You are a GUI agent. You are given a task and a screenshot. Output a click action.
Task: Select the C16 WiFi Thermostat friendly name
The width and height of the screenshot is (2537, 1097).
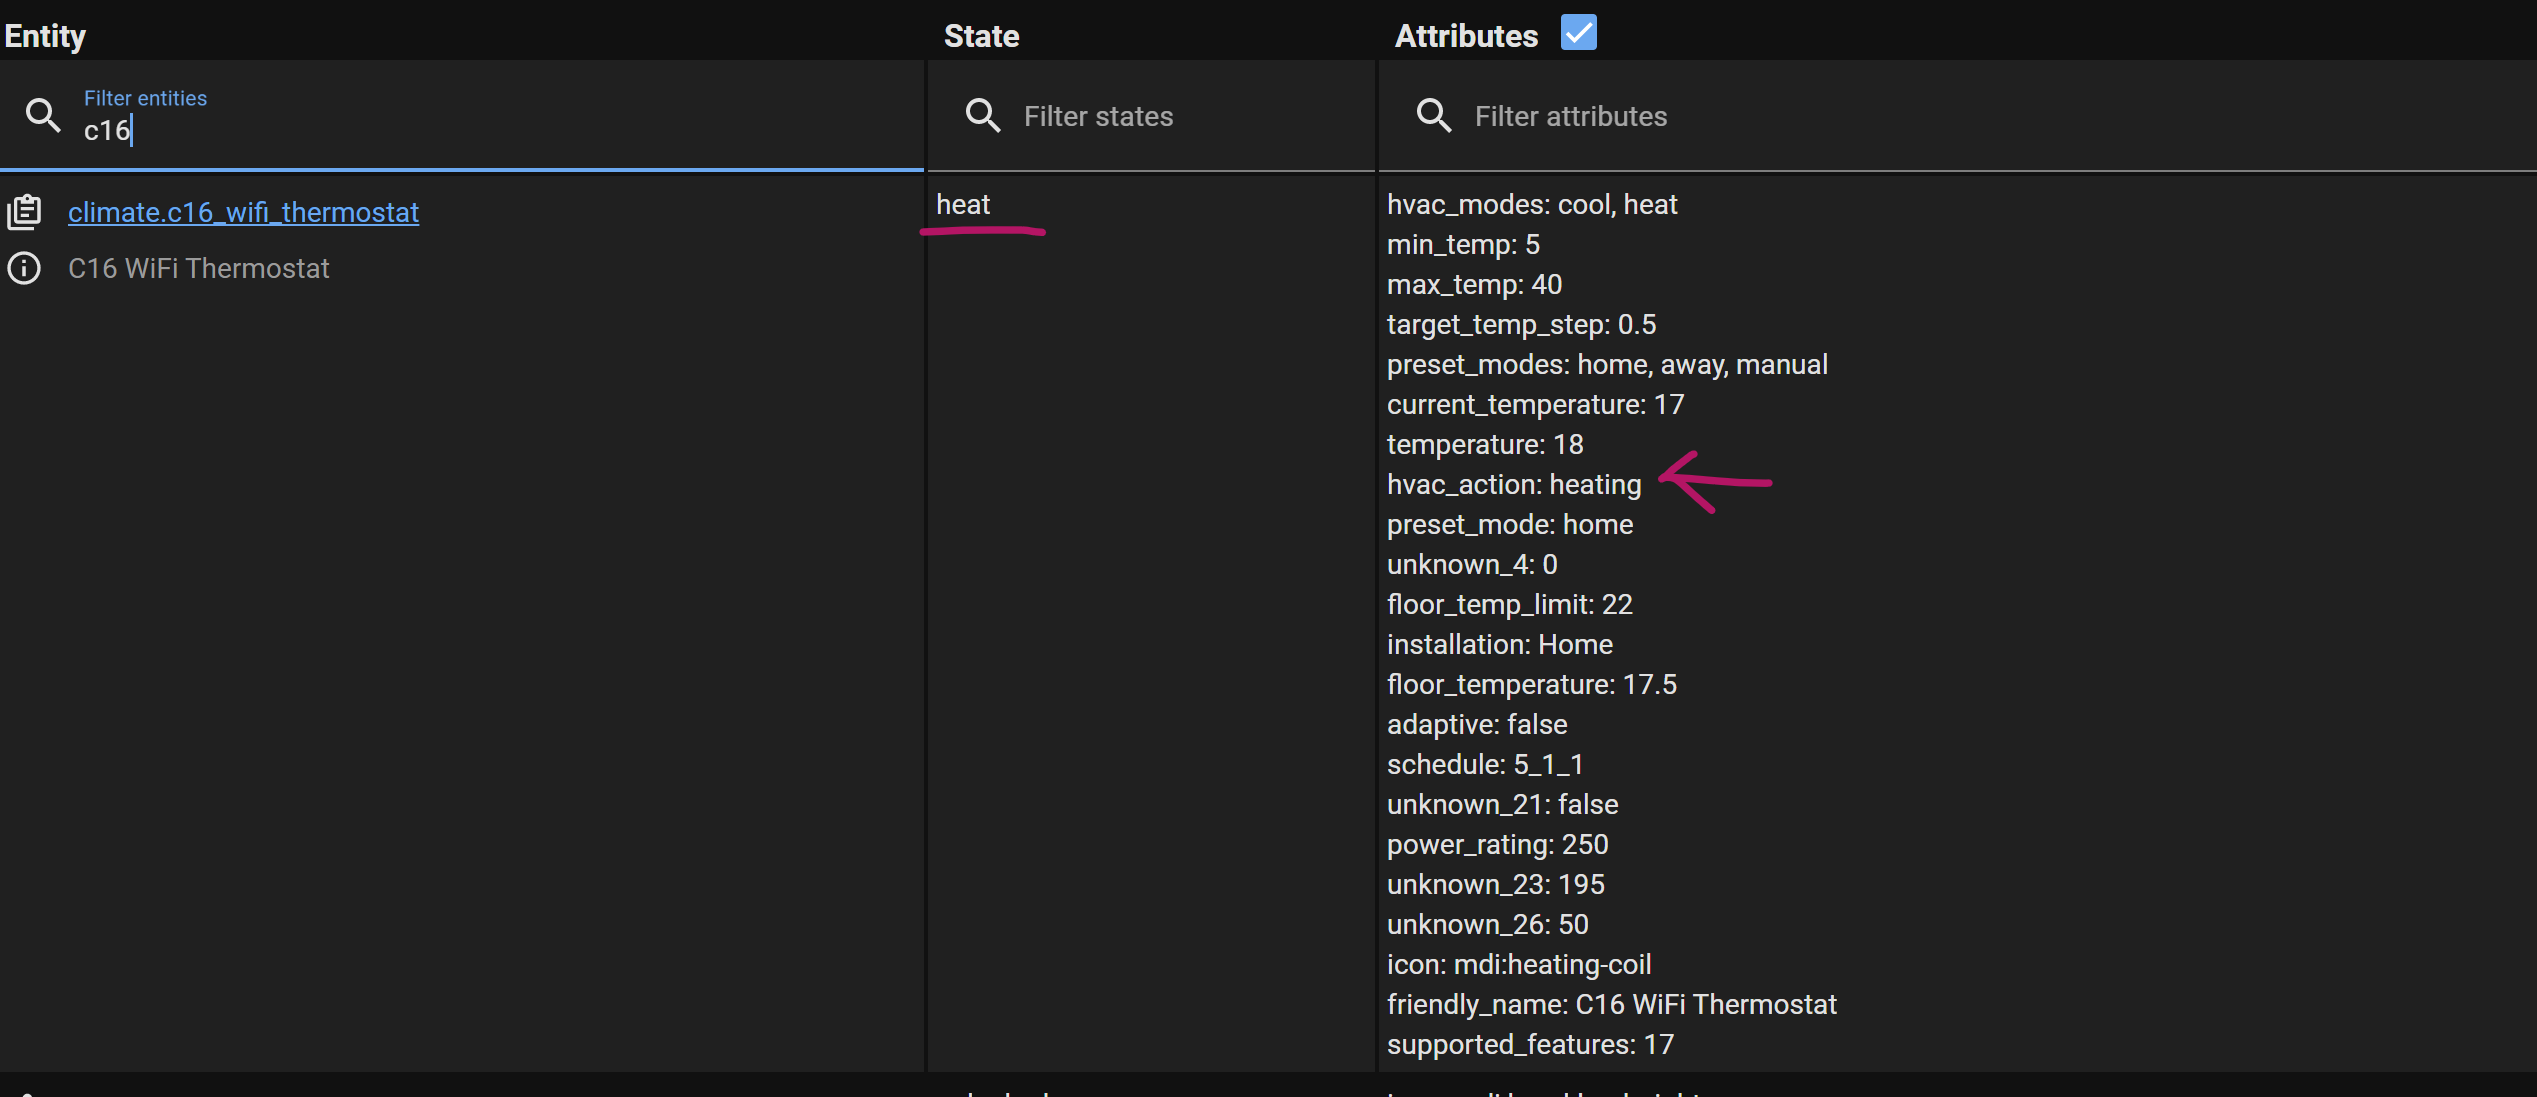click(199, 268)
